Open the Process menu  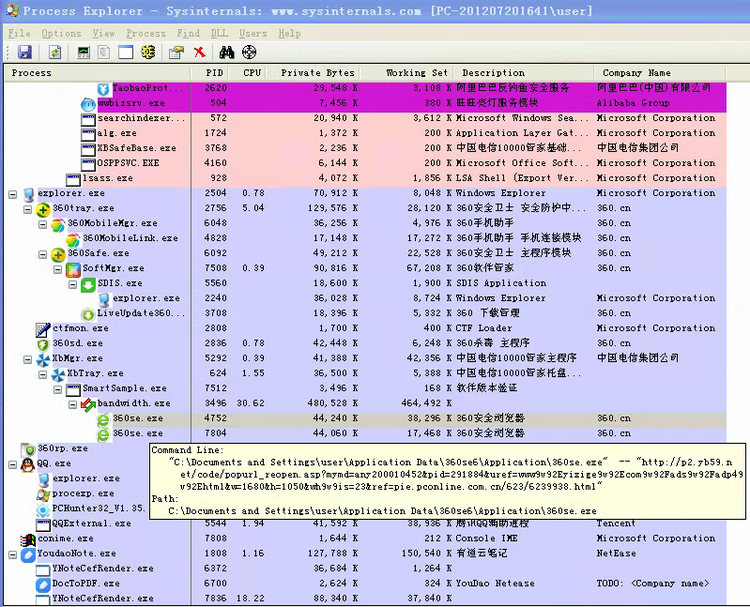pos(146,33)
